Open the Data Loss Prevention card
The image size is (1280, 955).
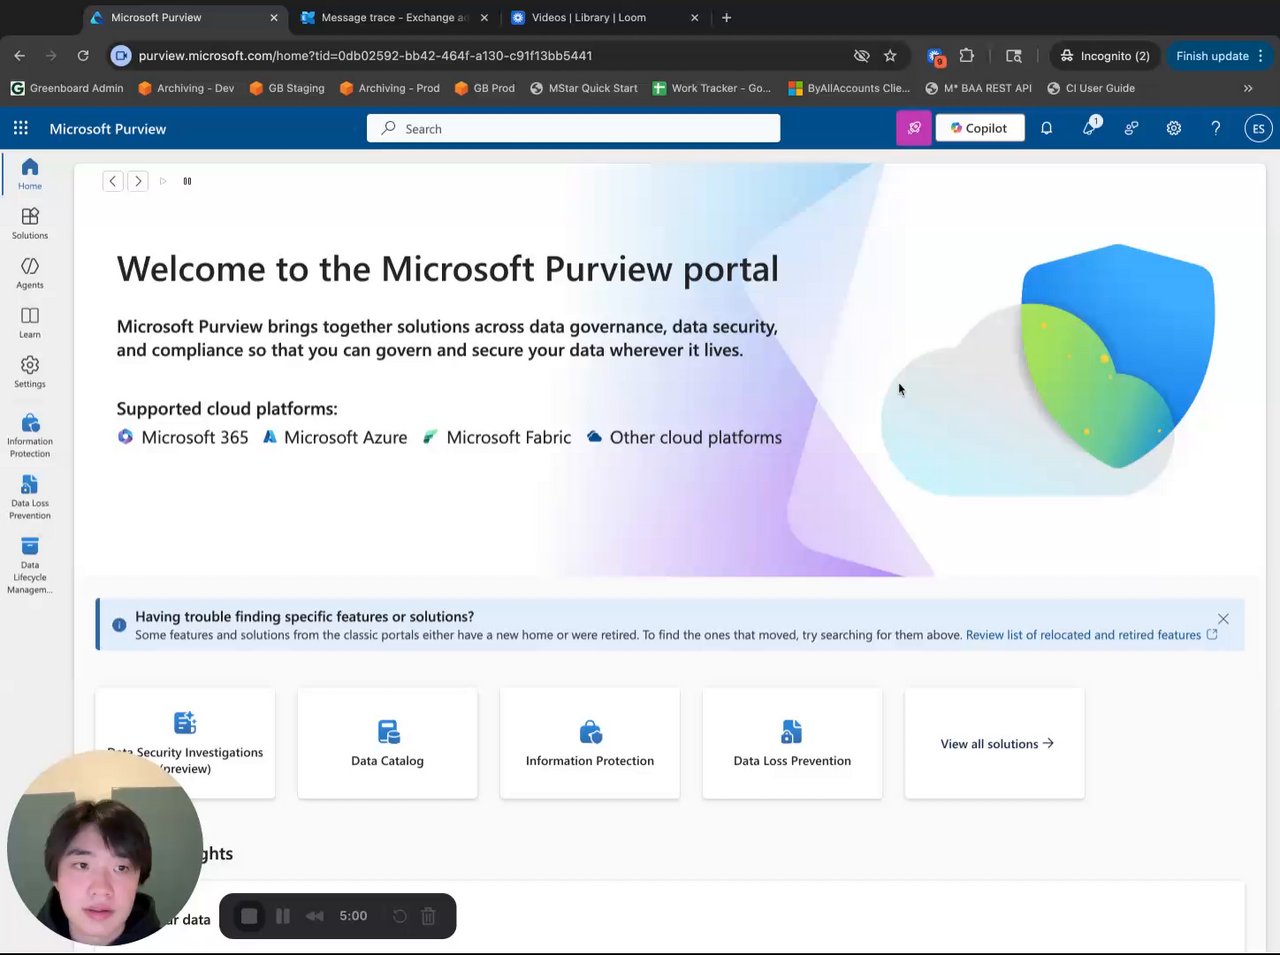[x=792, y=743]
